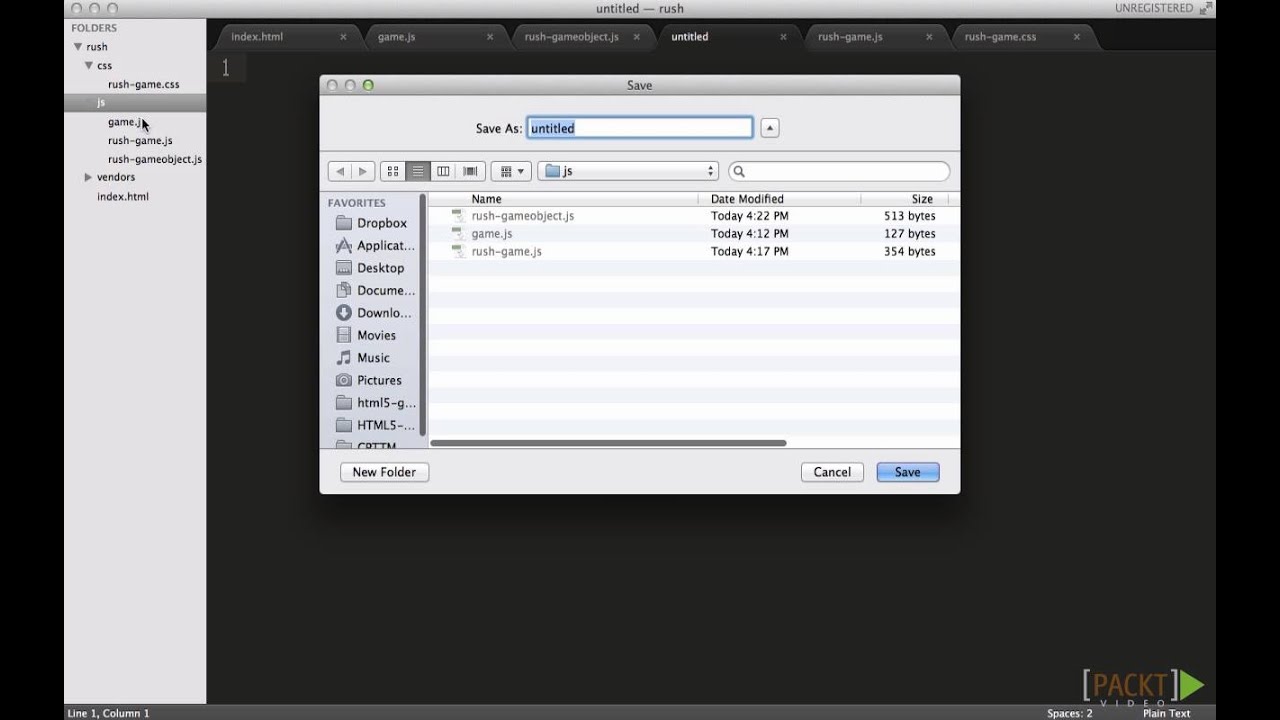The image size is (1280, 720).
Task: Click the Documents icon in Favorites
Action: point(344,290)
